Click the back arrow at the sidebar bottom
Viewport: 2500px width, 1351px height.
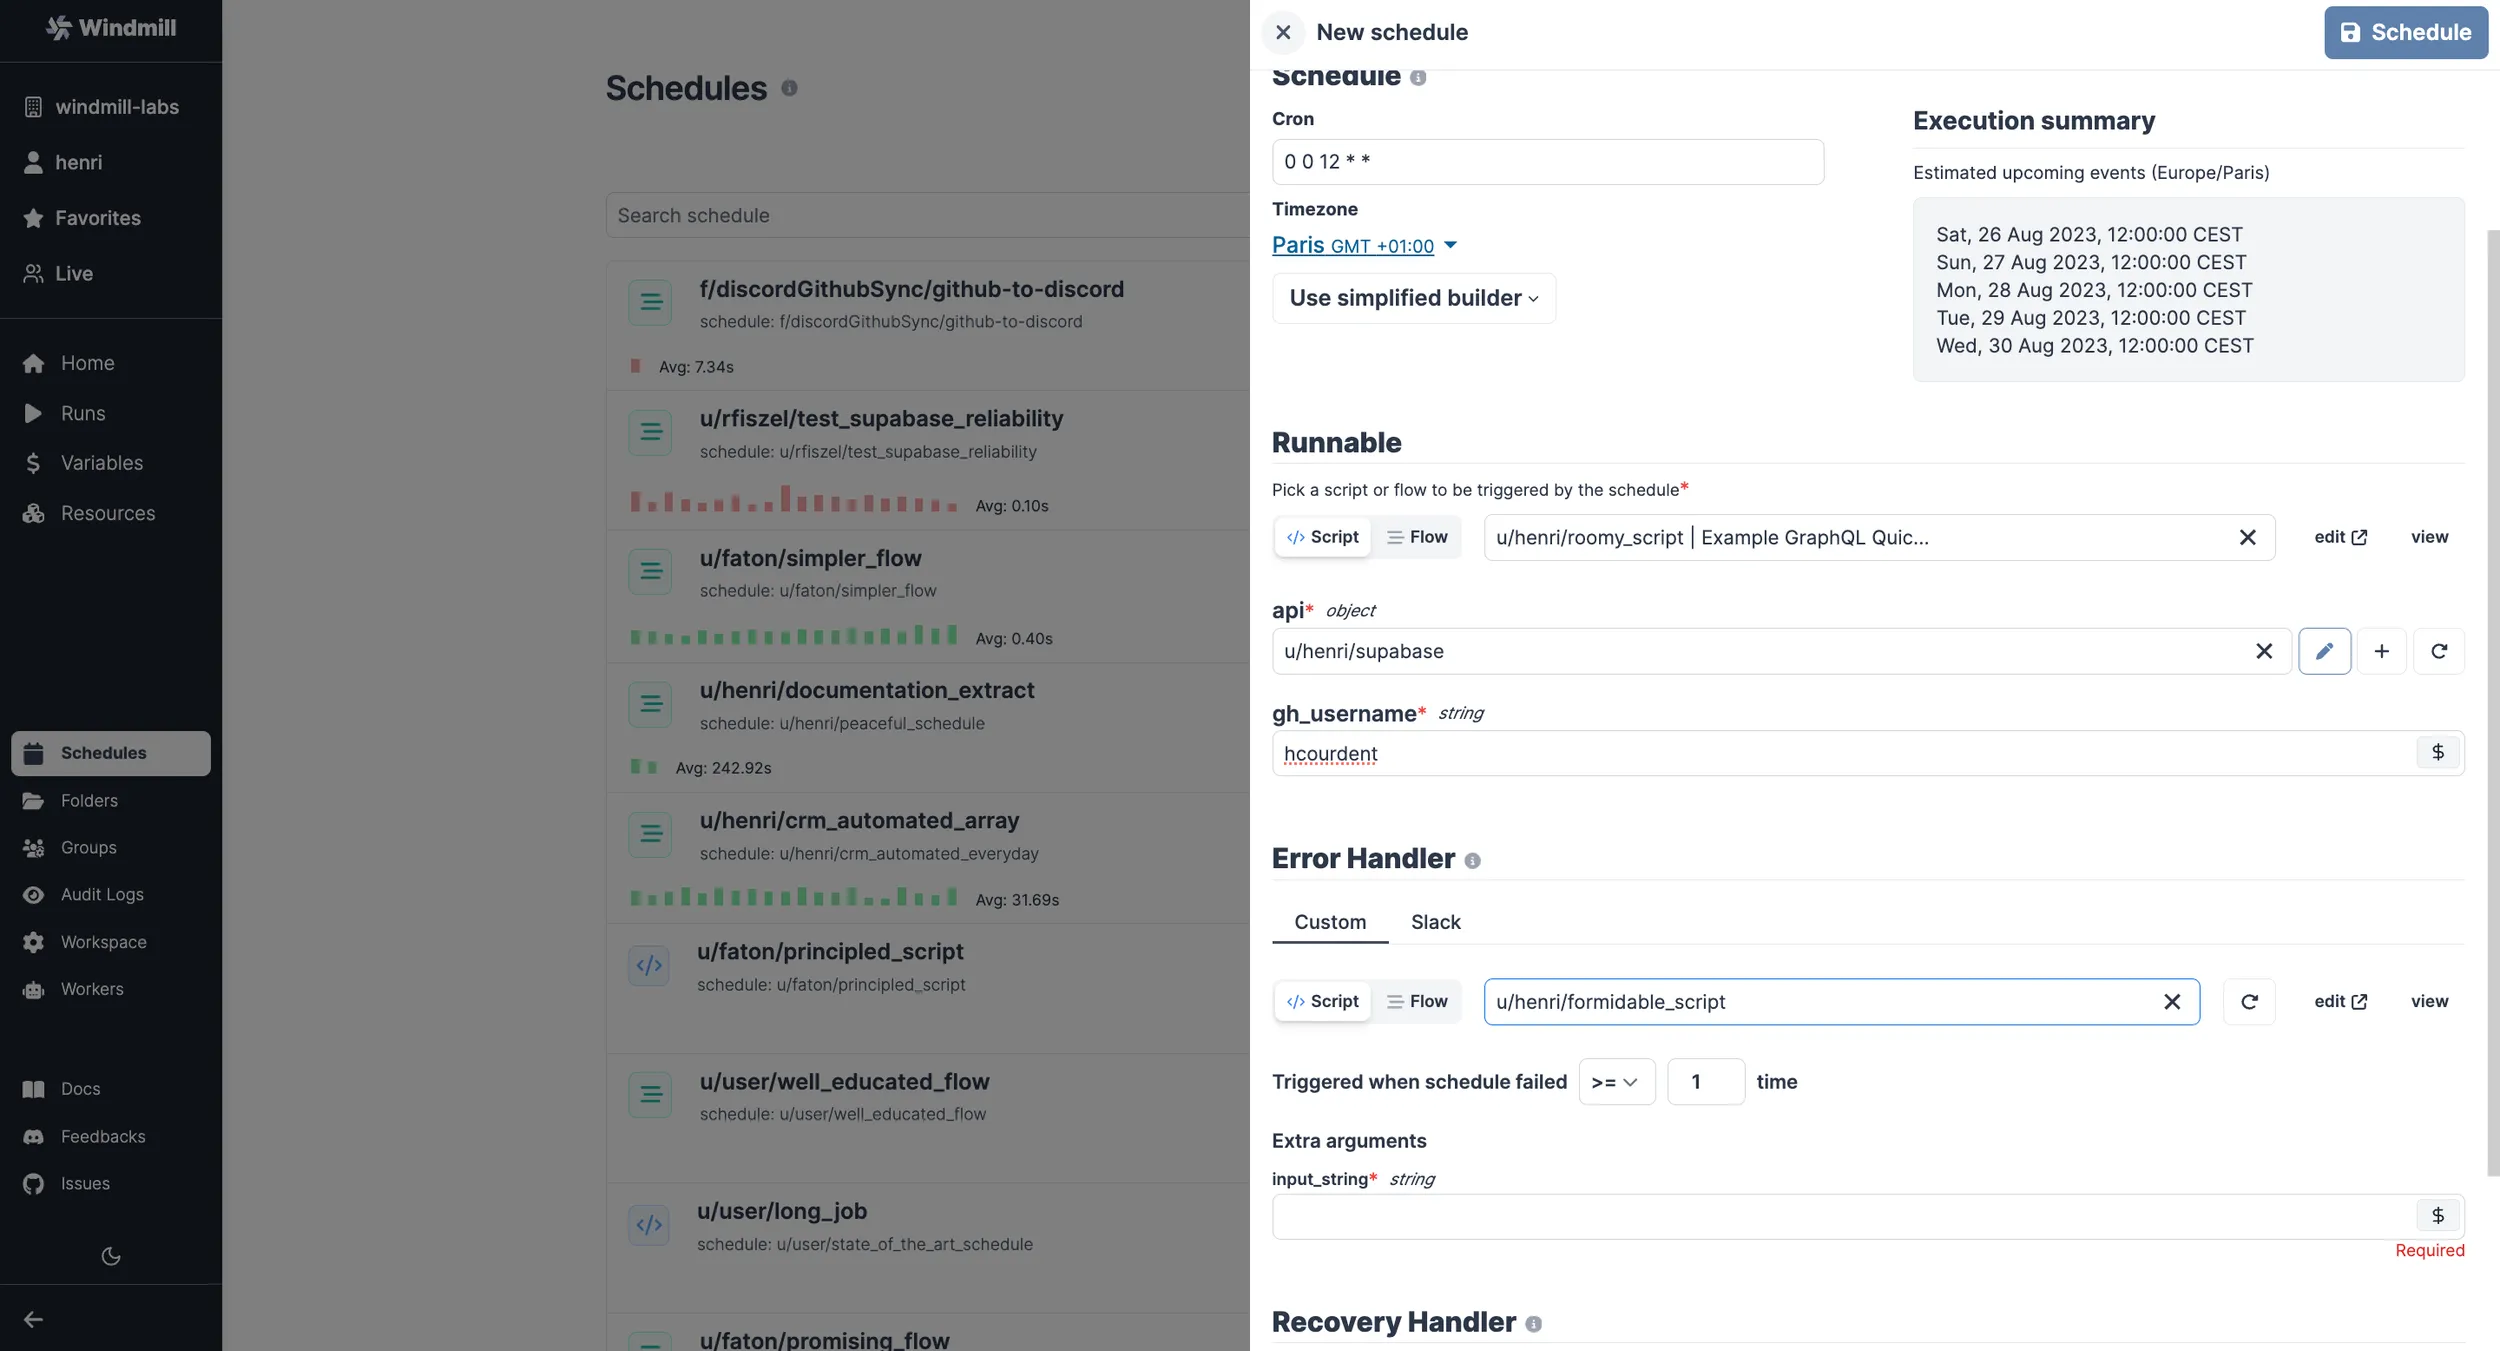(x=33, y=1318)
